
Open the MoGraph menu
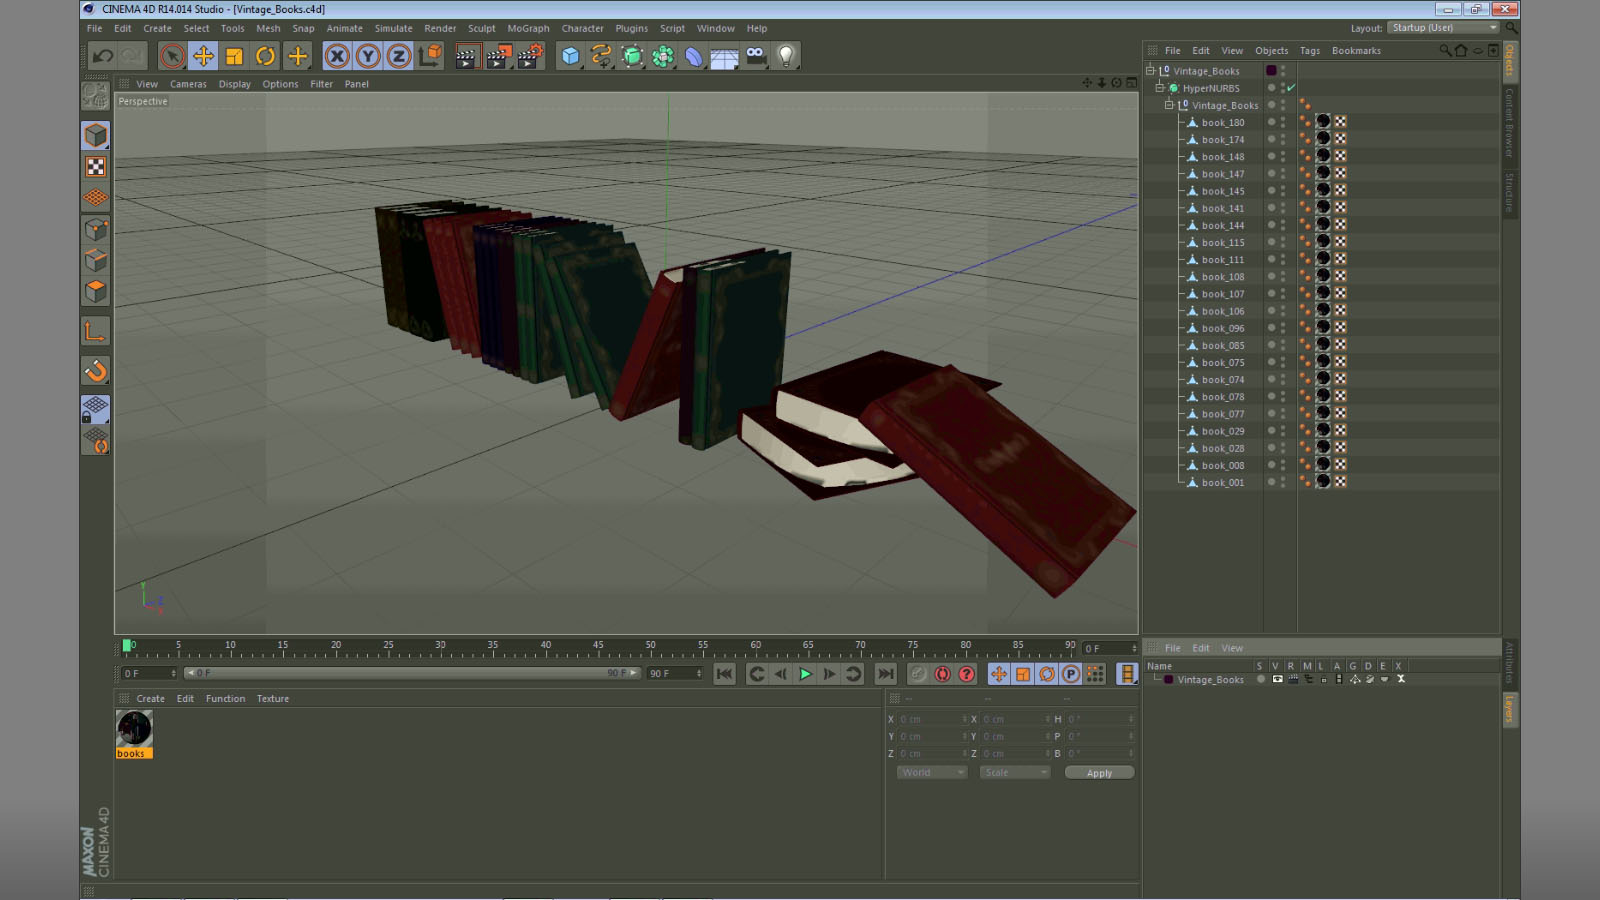[528, 28]
